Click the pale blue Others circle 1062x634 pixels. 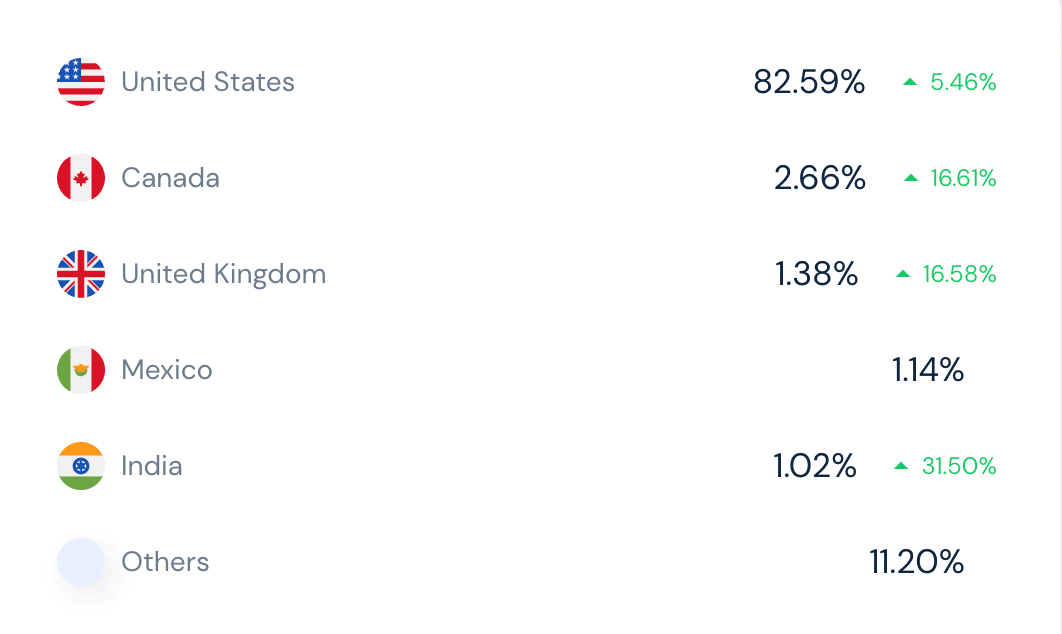81,562
